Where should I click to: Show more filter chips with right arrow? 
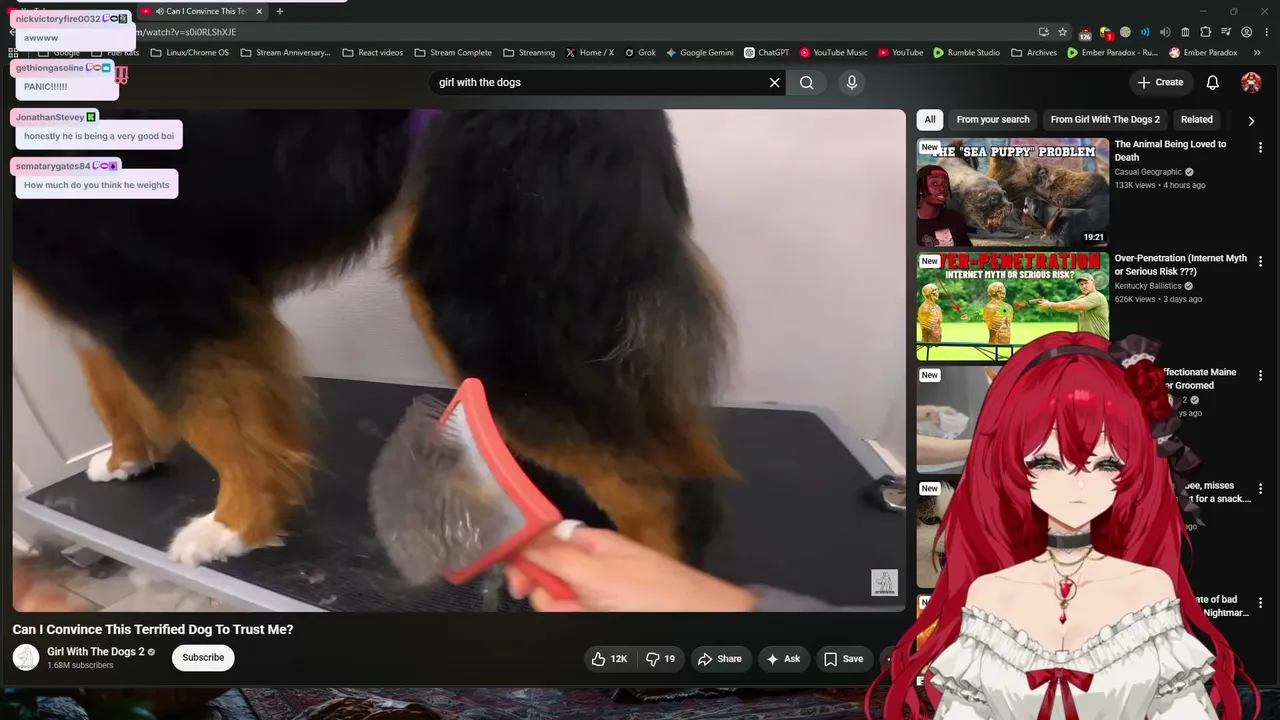pos(1251,121)
